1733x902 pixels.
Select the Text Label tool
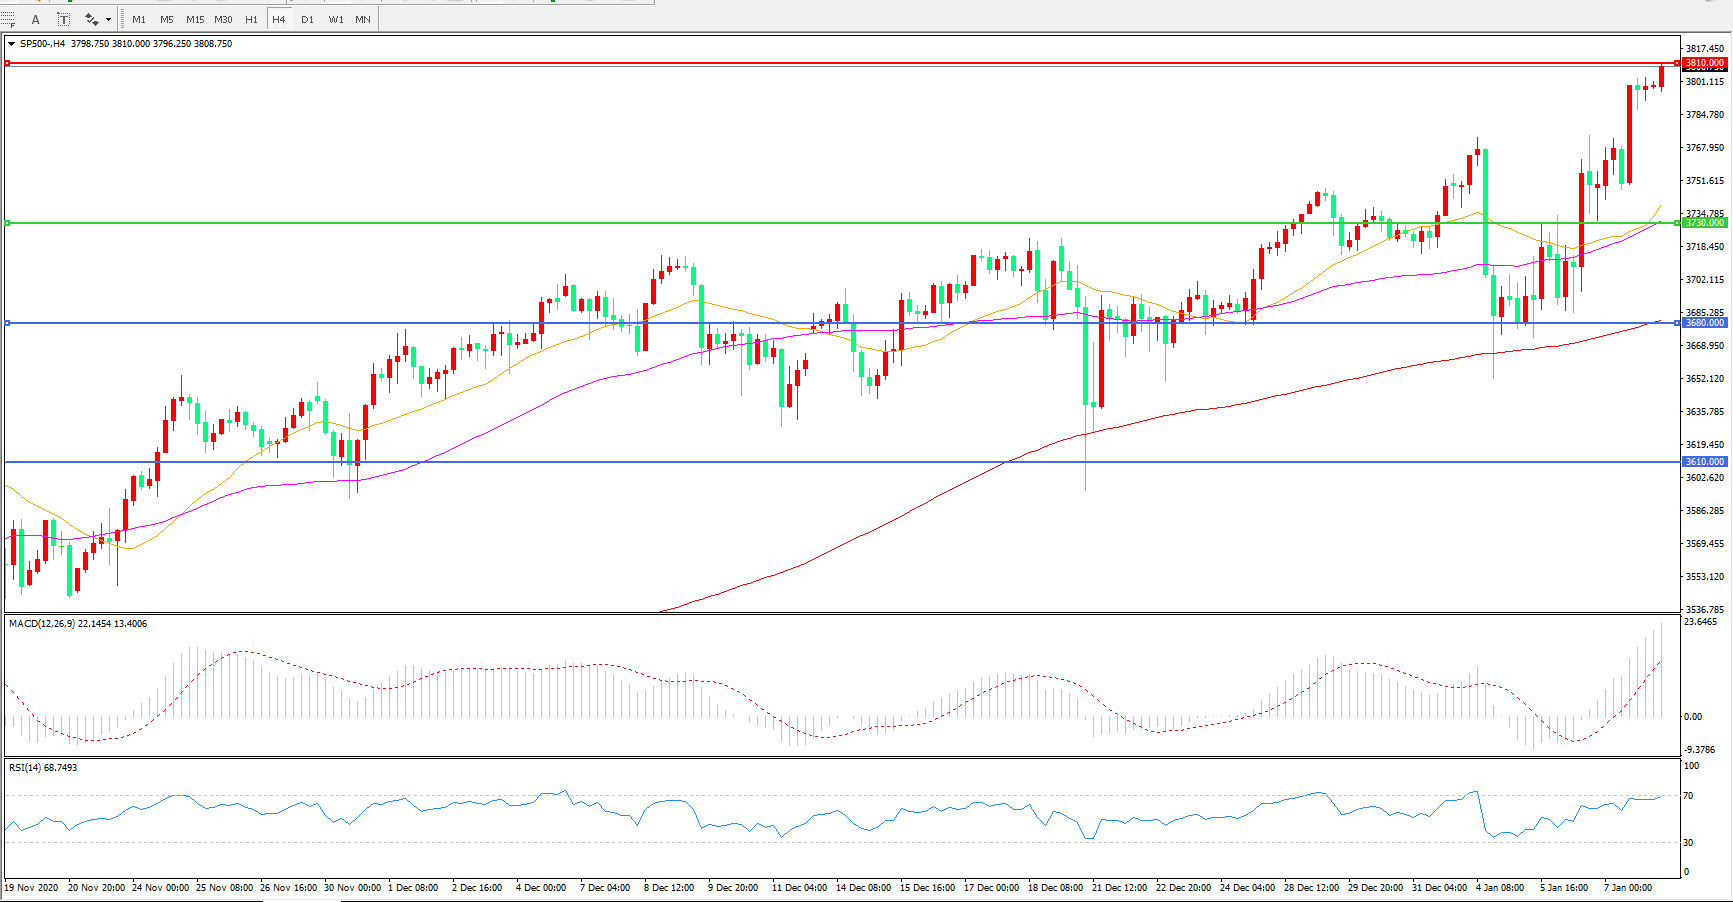pos(63,19)
